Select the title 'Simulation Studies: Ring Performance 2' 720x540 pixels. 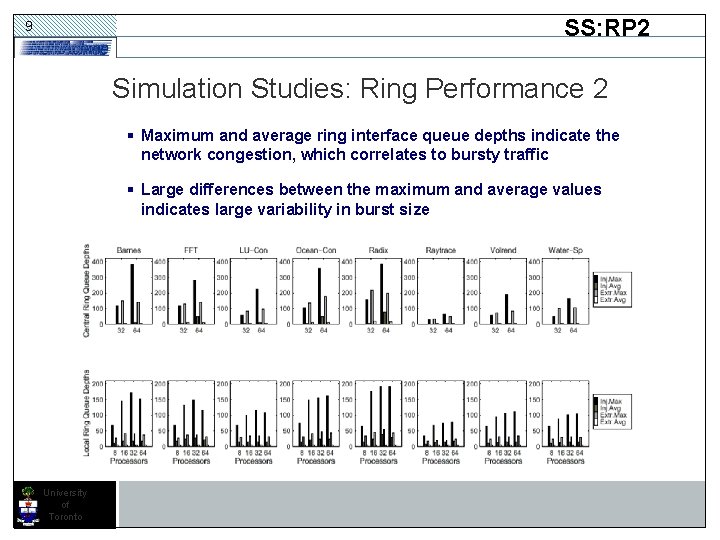point(360,88)
